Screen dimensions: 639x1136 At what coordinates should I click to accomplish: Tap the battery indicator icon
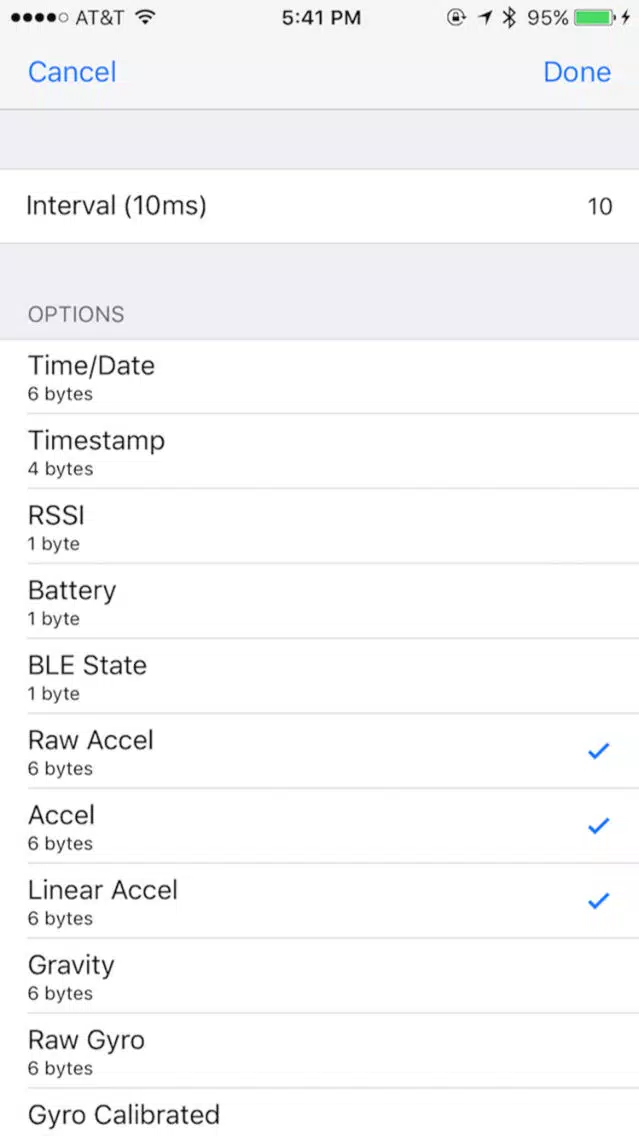coord(594,18)
